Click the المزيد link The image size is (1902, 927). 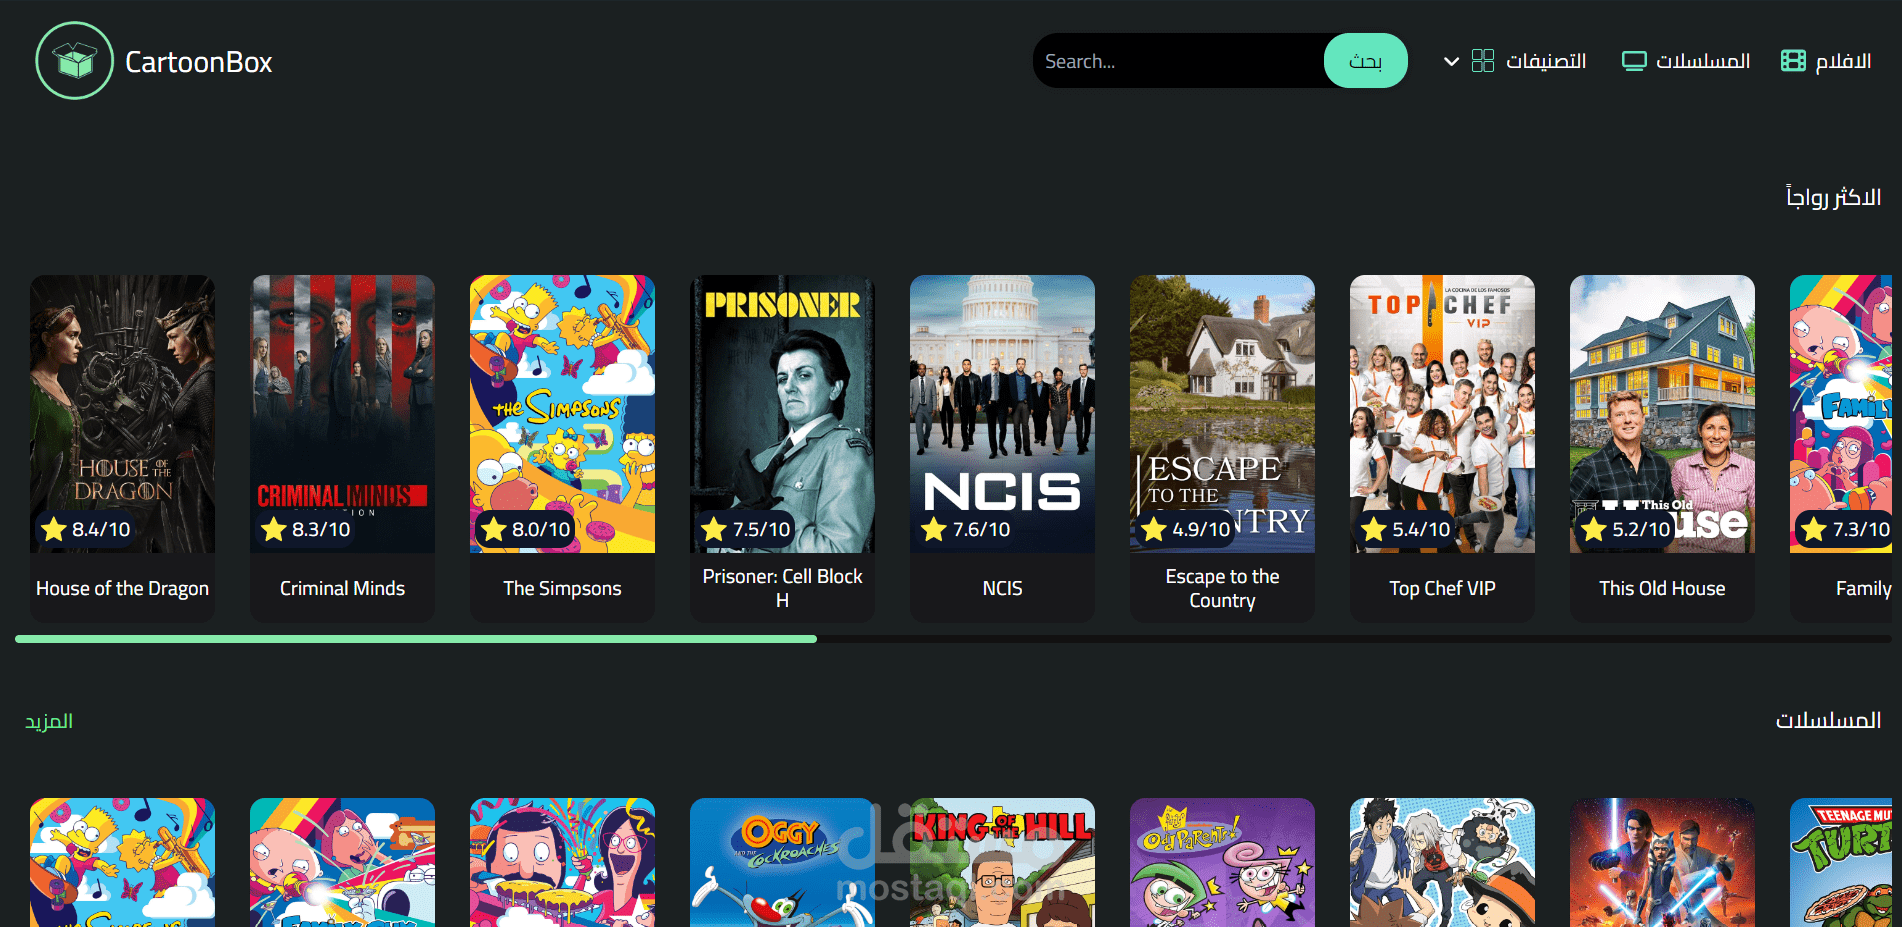click(47, 720)
